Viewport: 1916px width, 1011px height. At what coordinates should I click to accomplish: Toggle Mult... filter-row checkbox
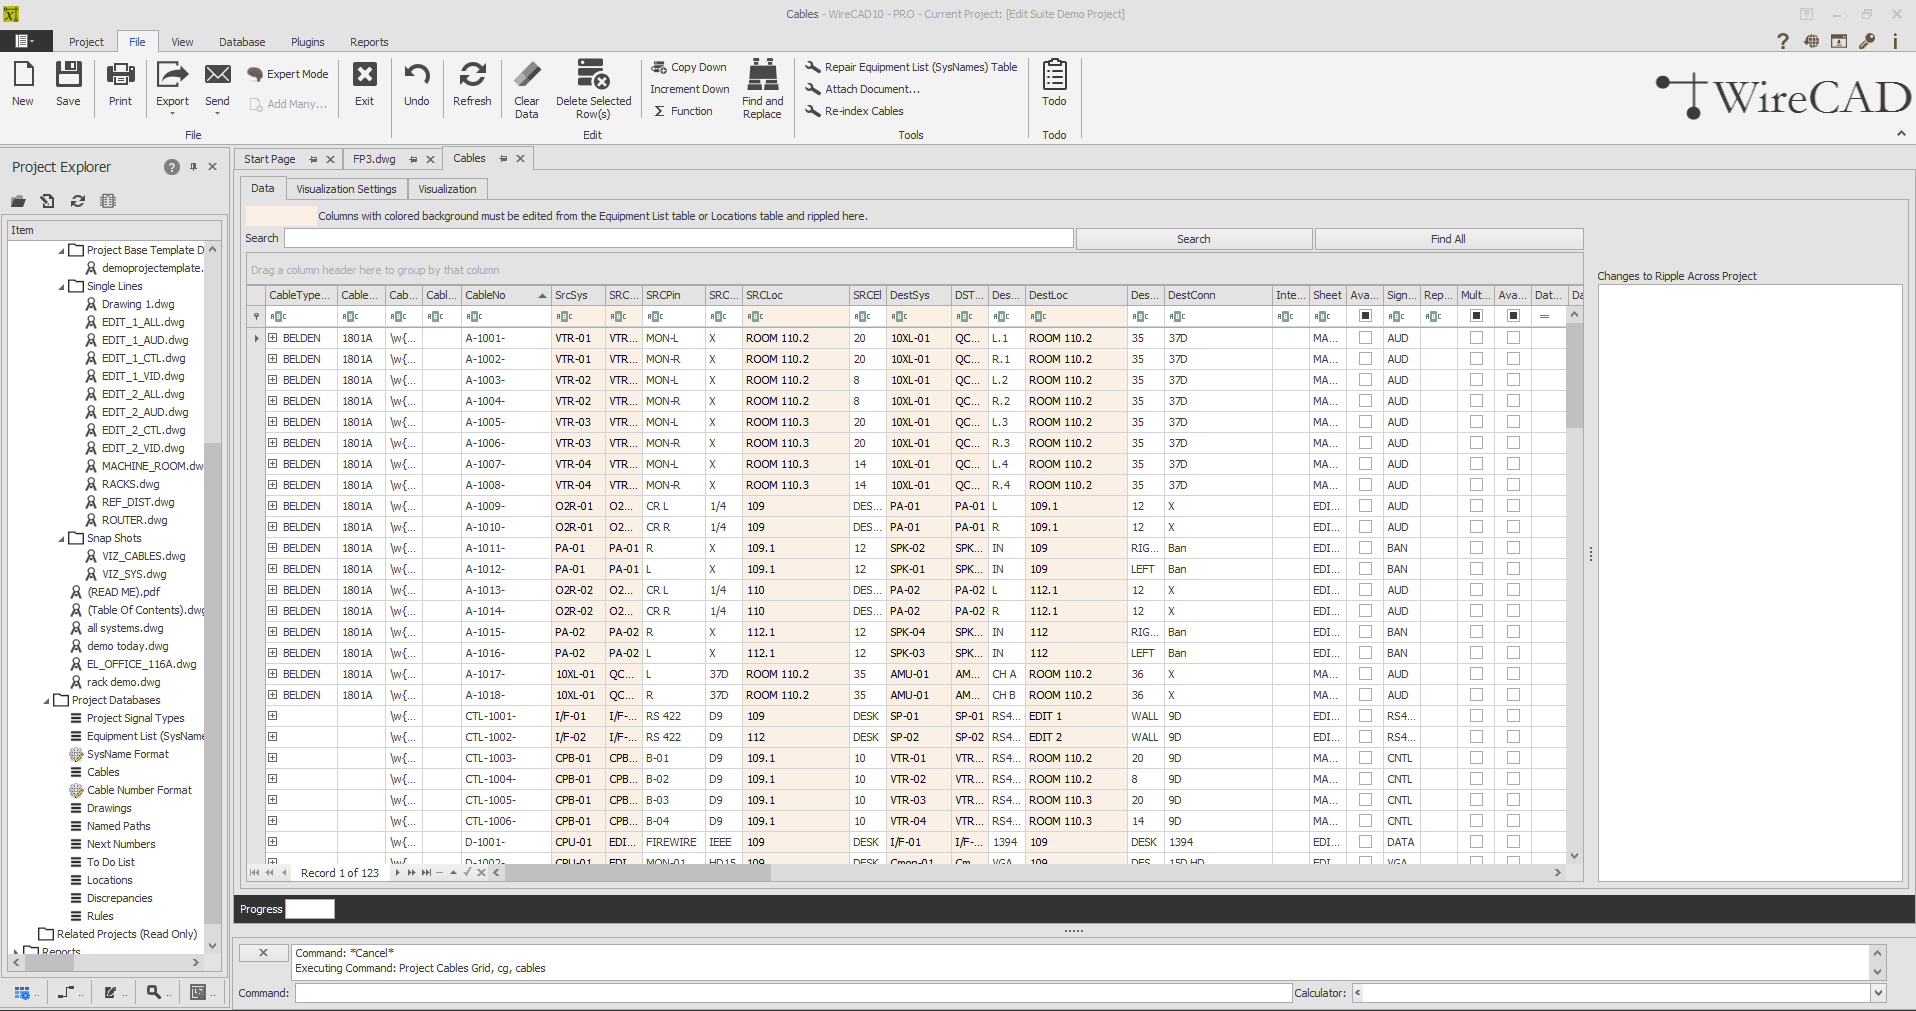(1476, 316)
